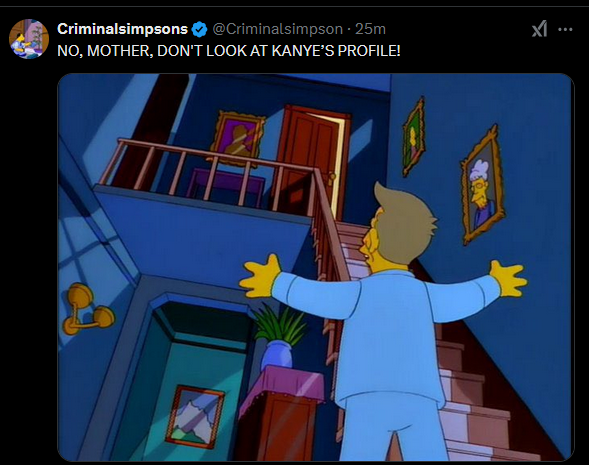Open the @Criminalsimpson handle link

278,29
